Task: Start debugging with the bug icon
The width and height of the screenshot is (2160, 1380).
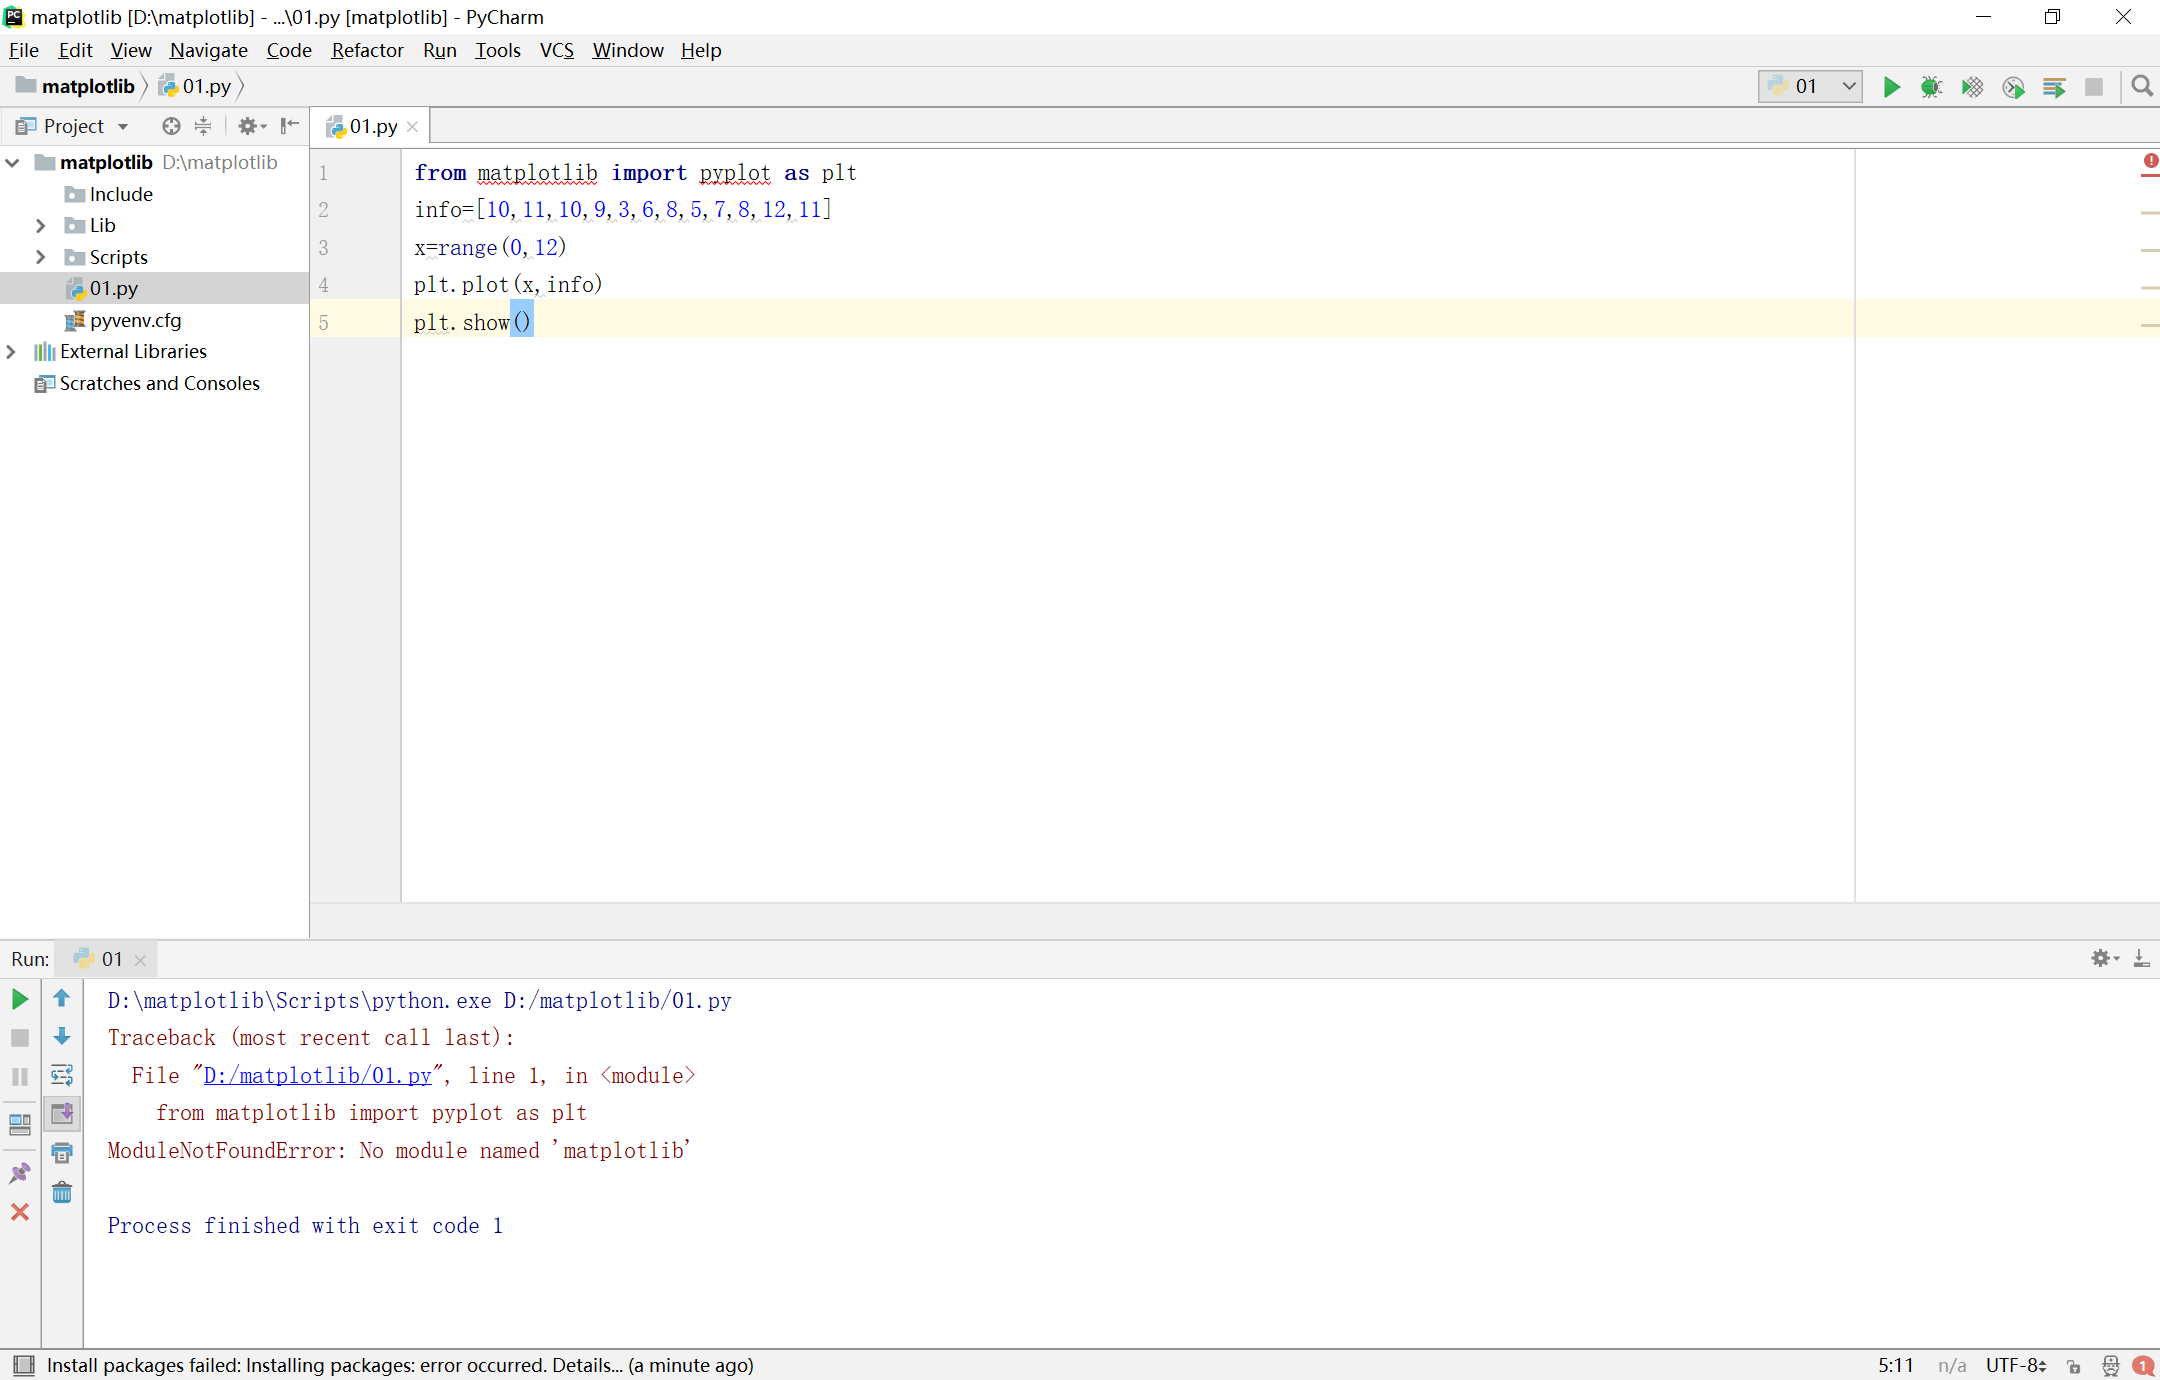Action: [1931, 87]
